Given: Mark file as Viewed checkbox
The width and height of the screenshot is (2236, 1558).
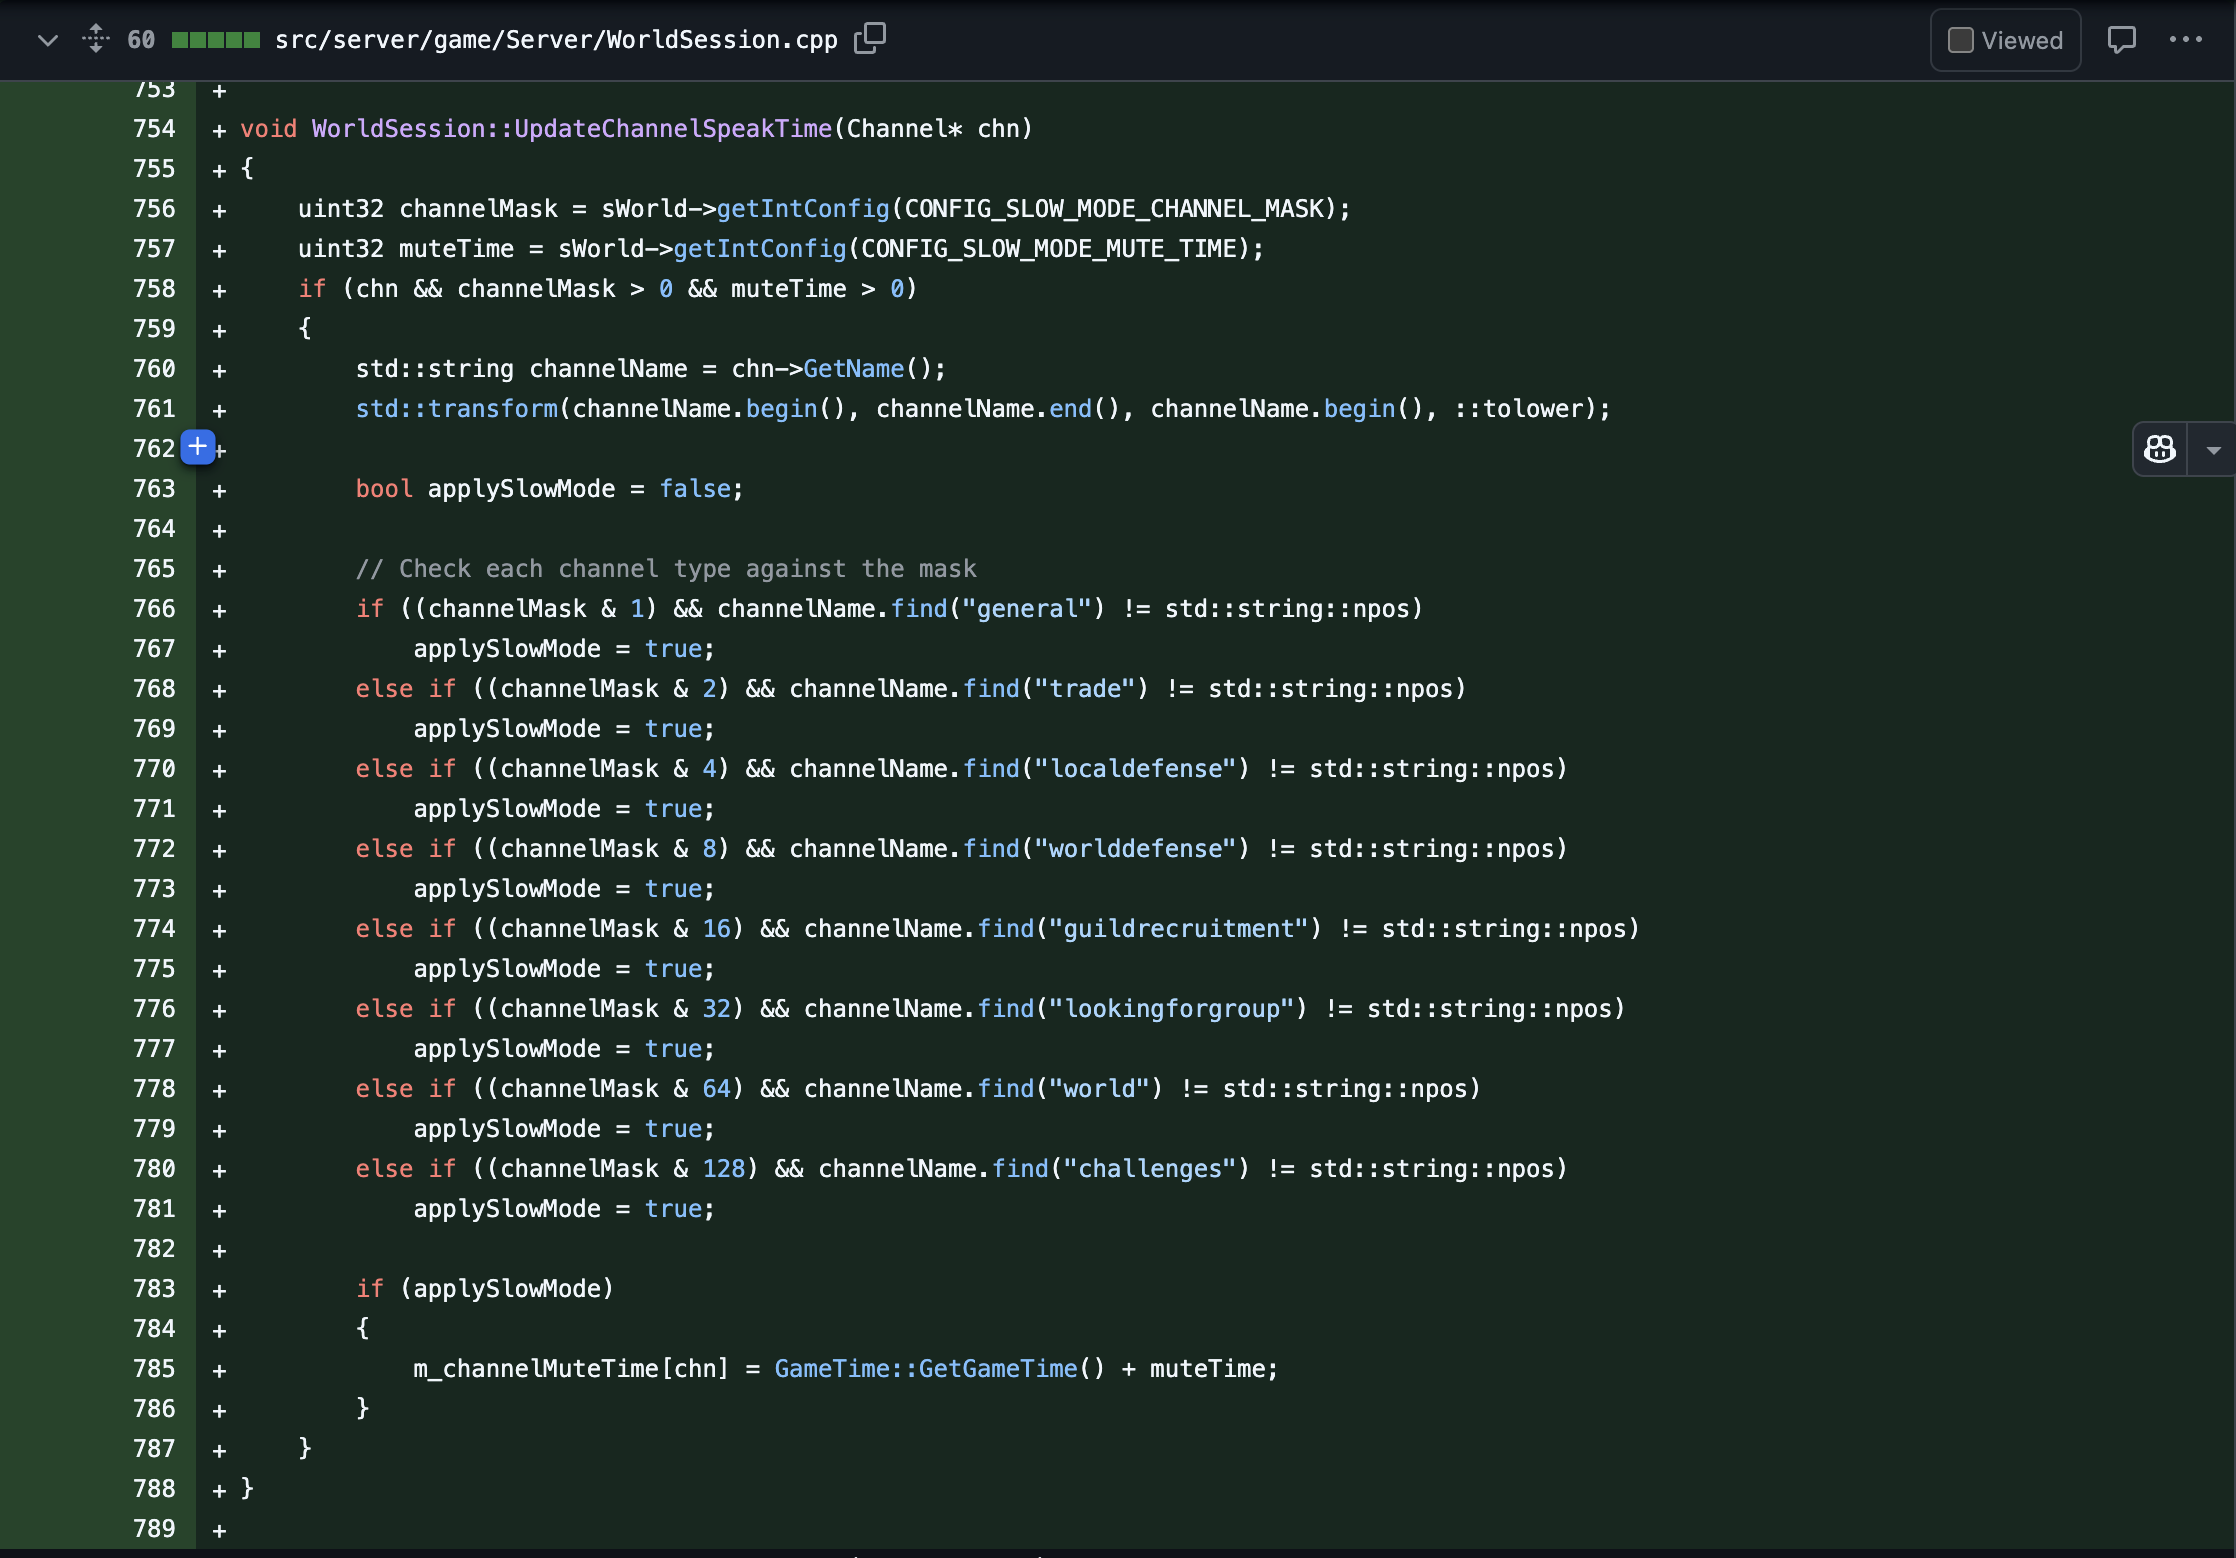Looking at the screenshot, I should tap(1961, 40).
